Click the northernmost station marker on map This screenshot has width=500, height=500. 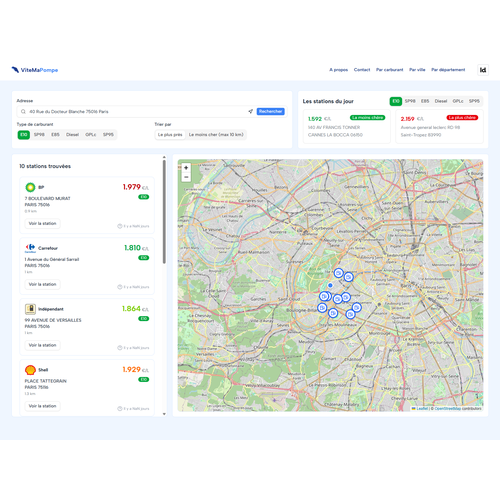click(x=339, y=273)
